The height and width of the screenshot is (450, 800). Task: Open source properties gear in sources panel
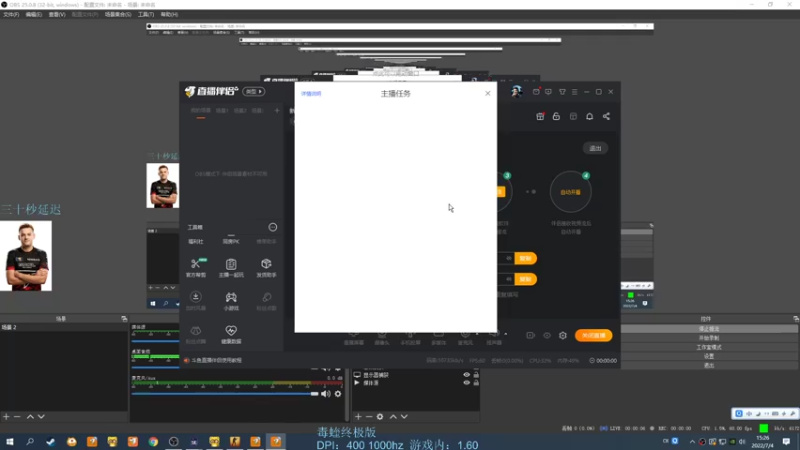coord(380,416)
